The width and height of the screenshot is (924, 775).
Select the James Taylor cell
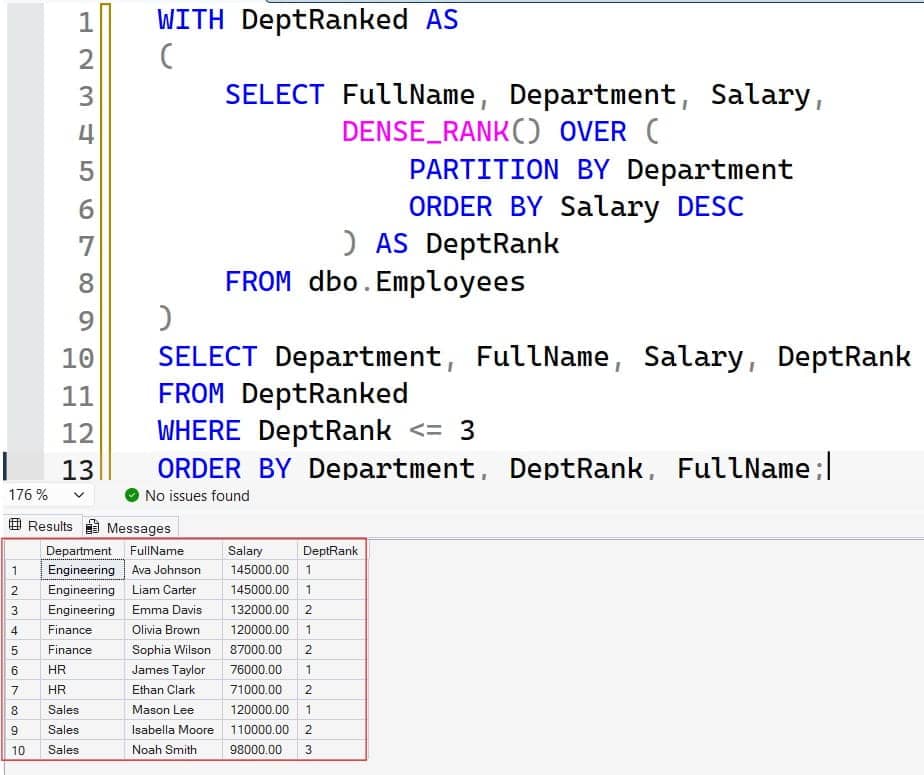click(x=173, y=670)
